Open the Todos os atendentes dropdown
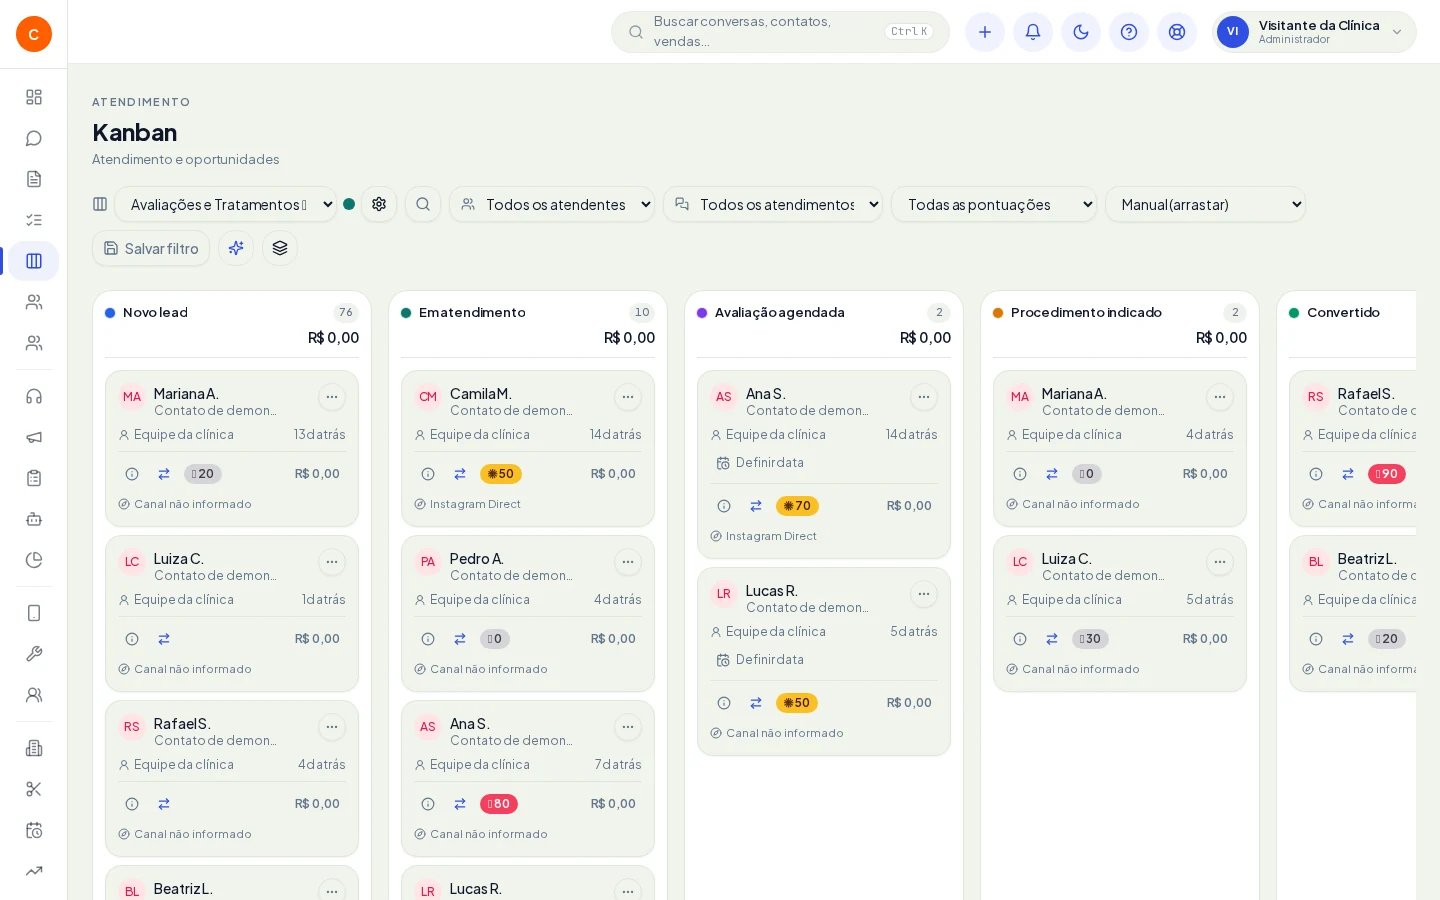1440x900 pixels. [552, 204]
